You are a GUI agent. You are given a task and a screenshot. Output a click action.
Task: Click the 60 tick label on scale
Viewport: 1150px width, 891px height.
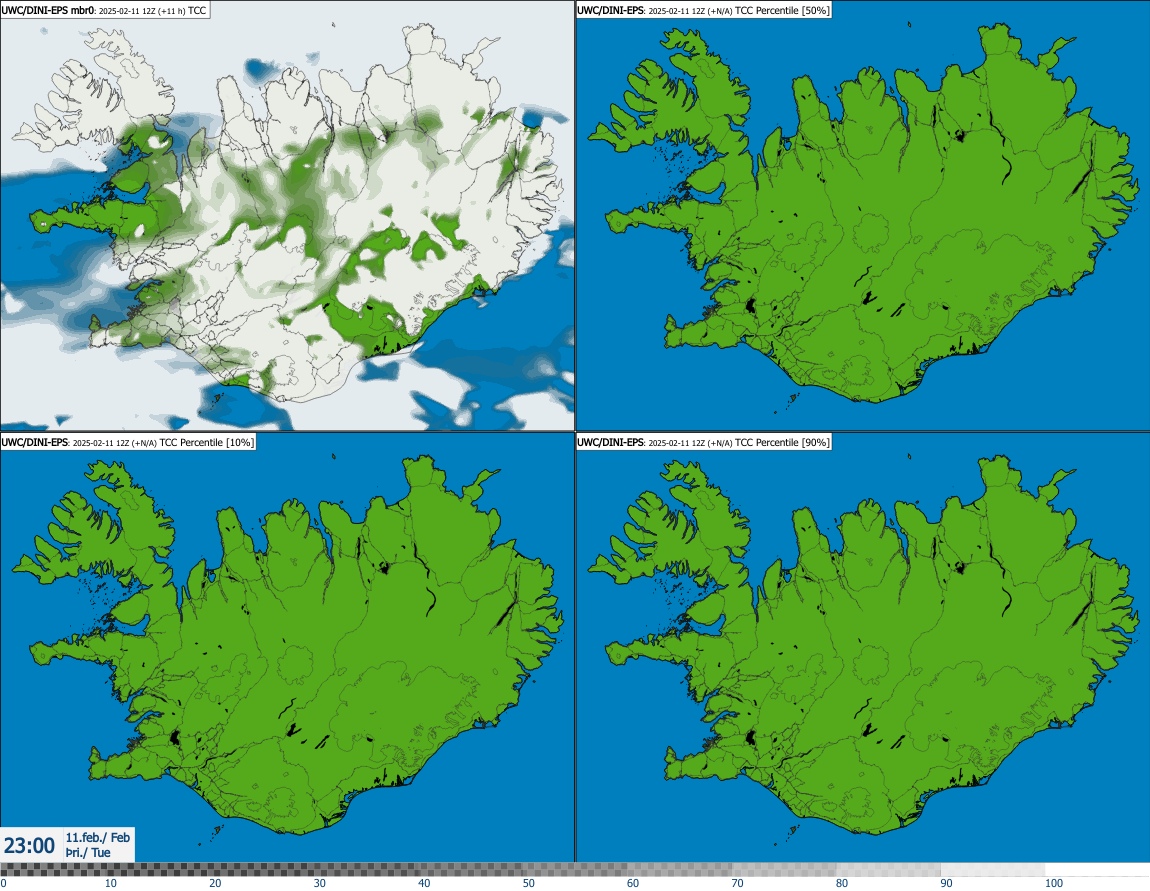click(633, 884)
